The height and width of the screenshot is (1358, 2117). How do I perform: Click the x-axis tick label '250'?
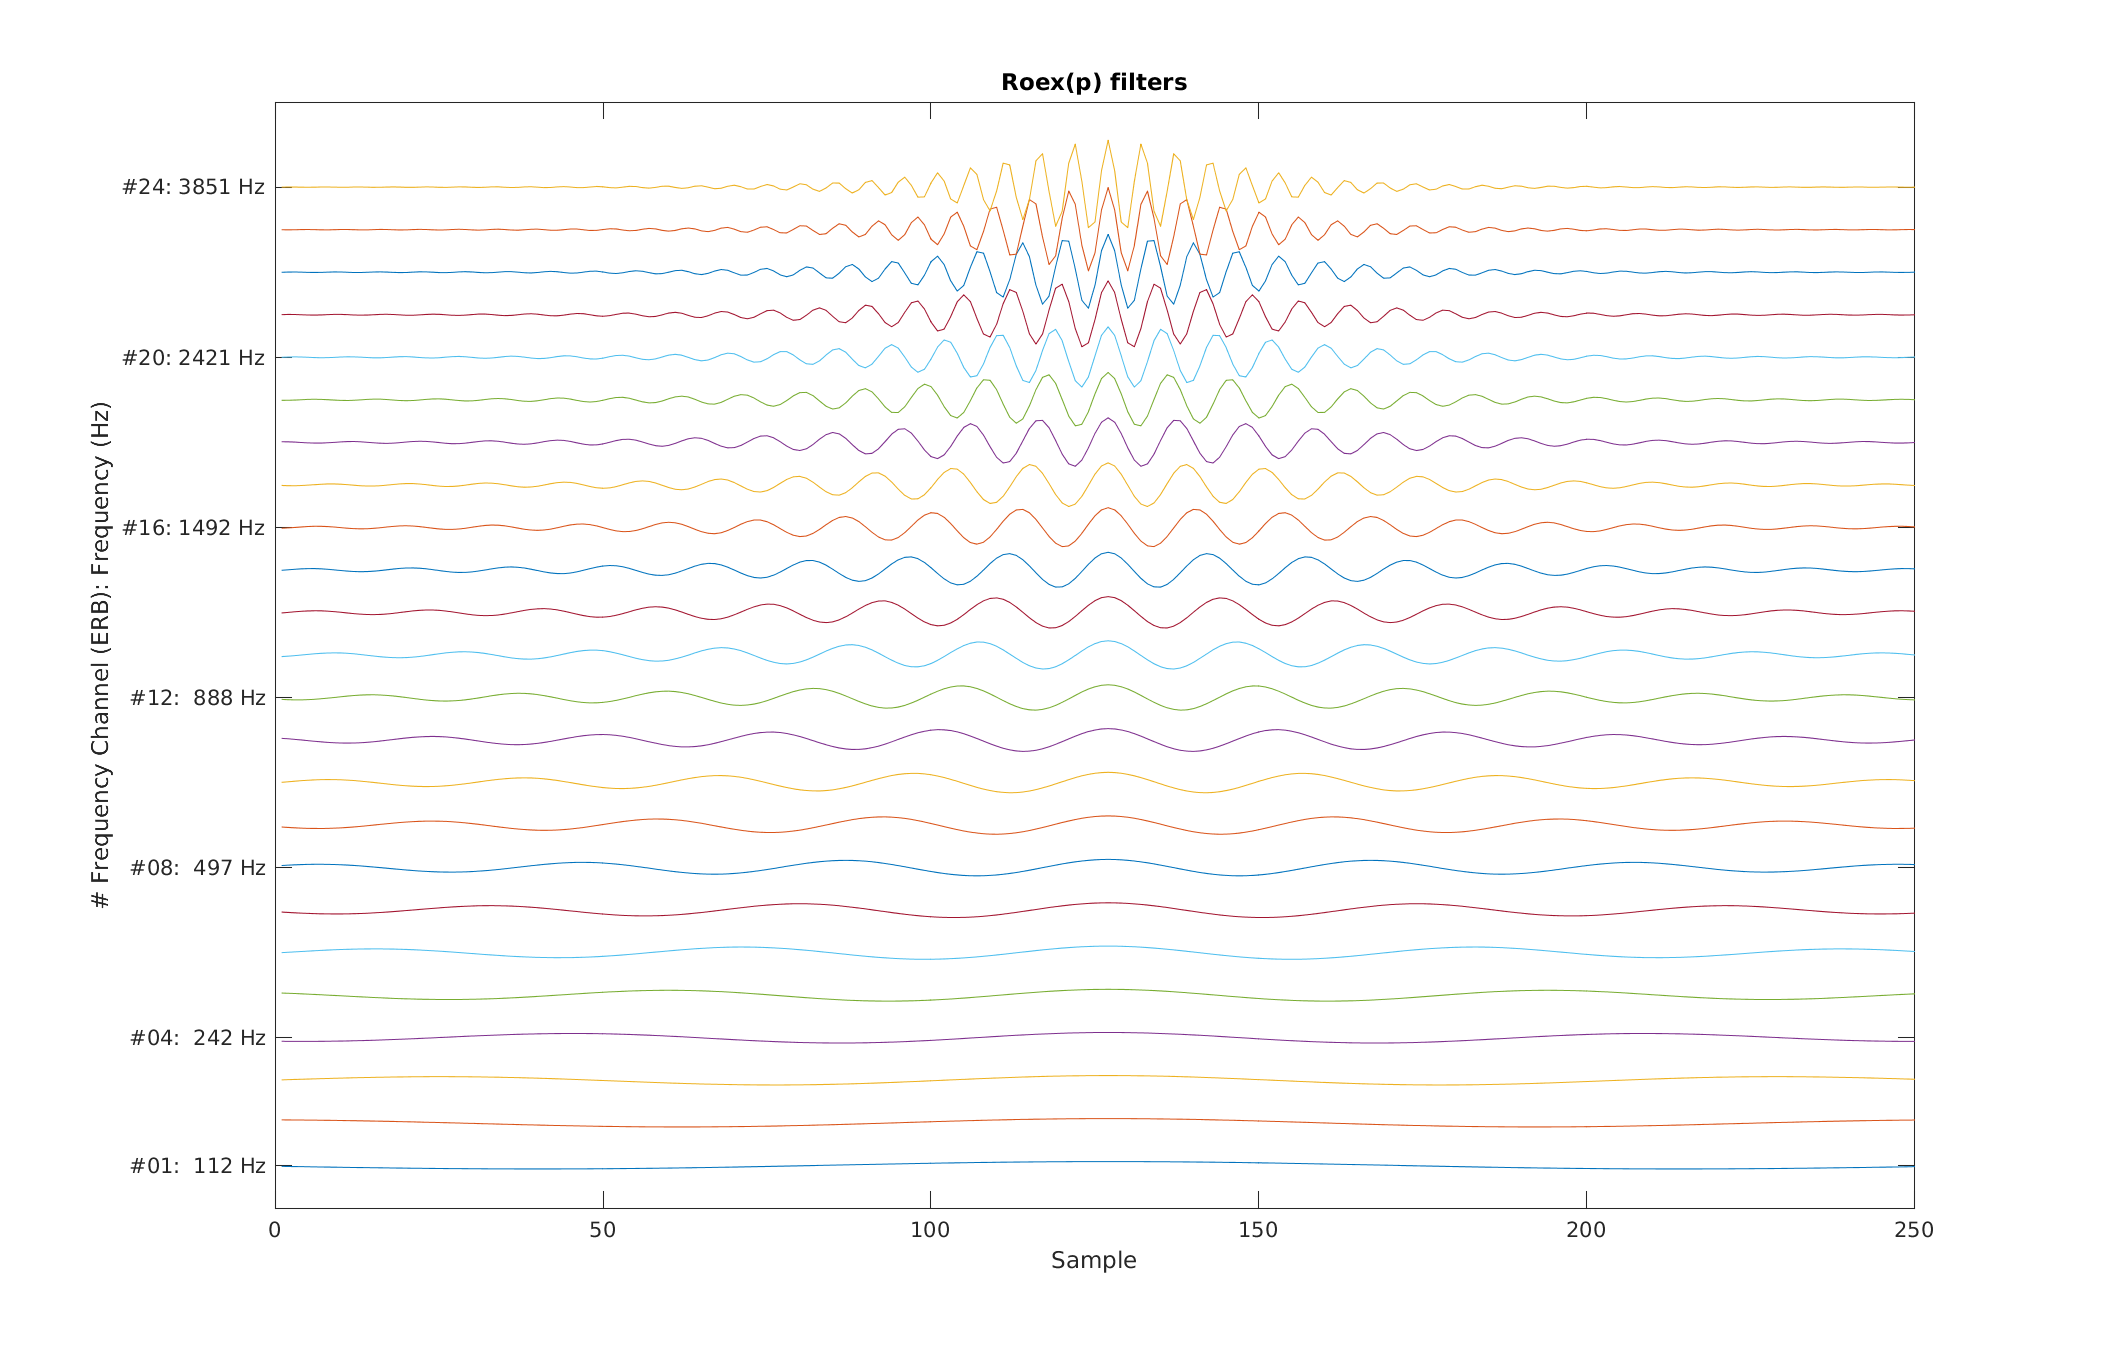tap(1913, 1230)
